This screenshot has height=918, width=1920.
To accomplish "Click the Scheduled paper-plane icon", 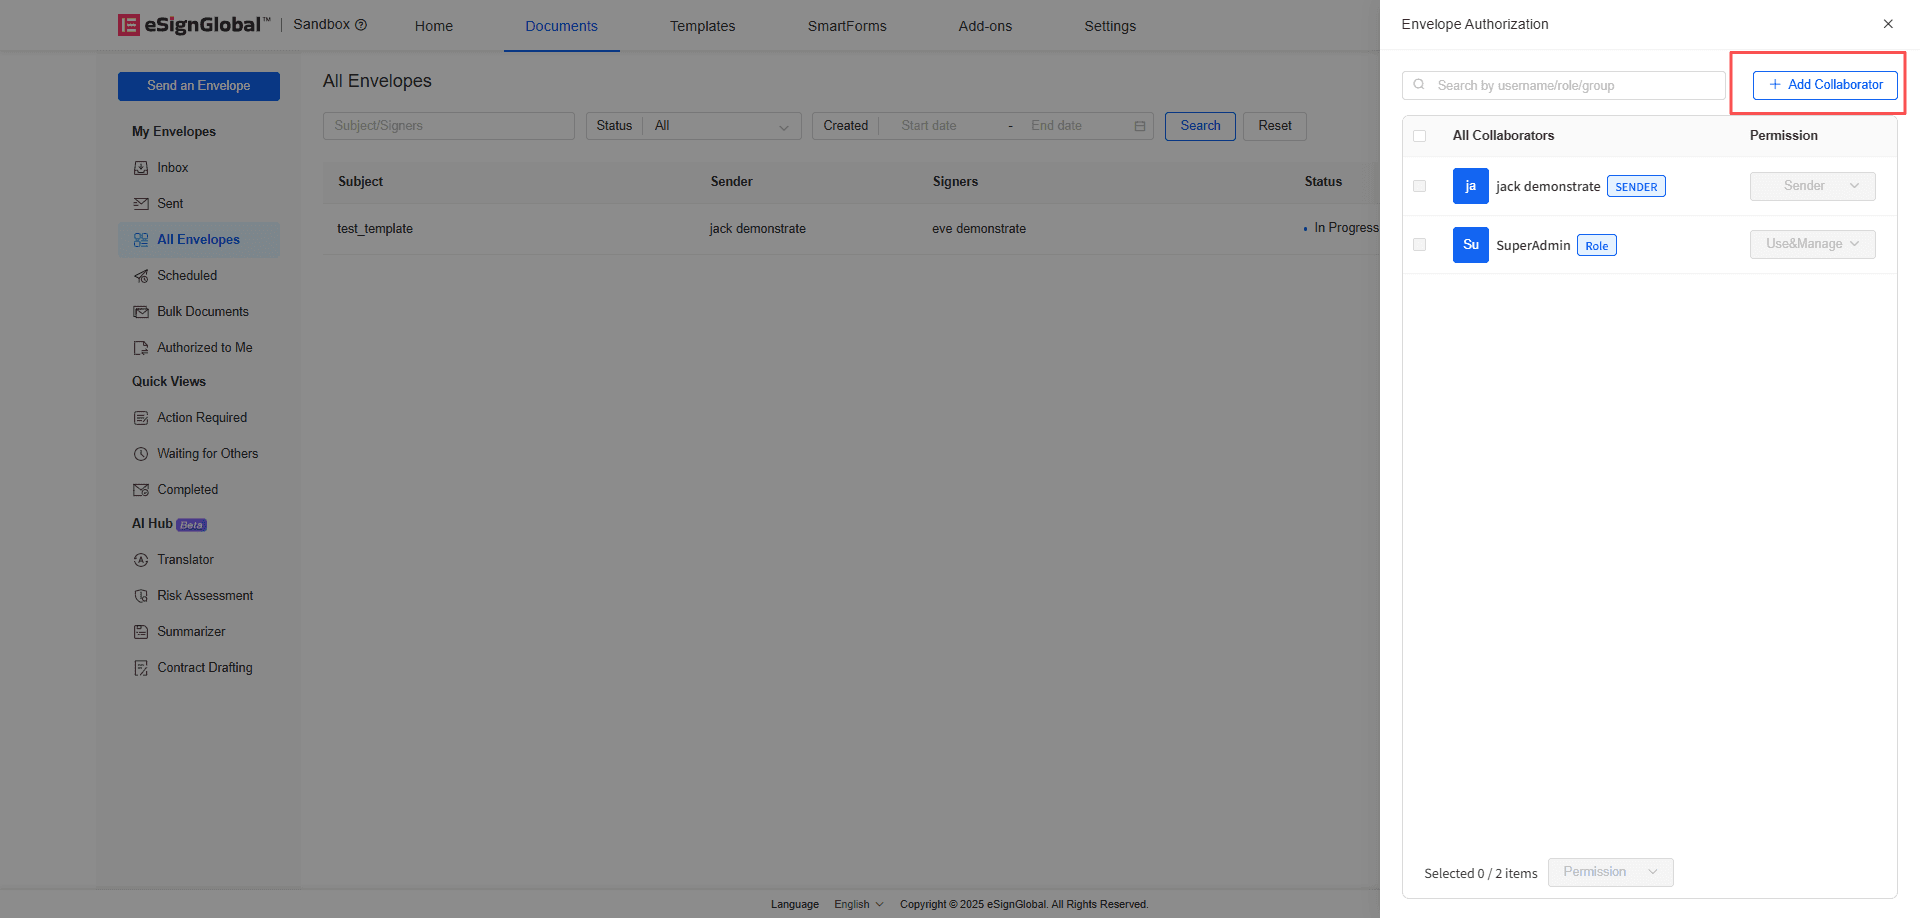I will click(141, 276).
